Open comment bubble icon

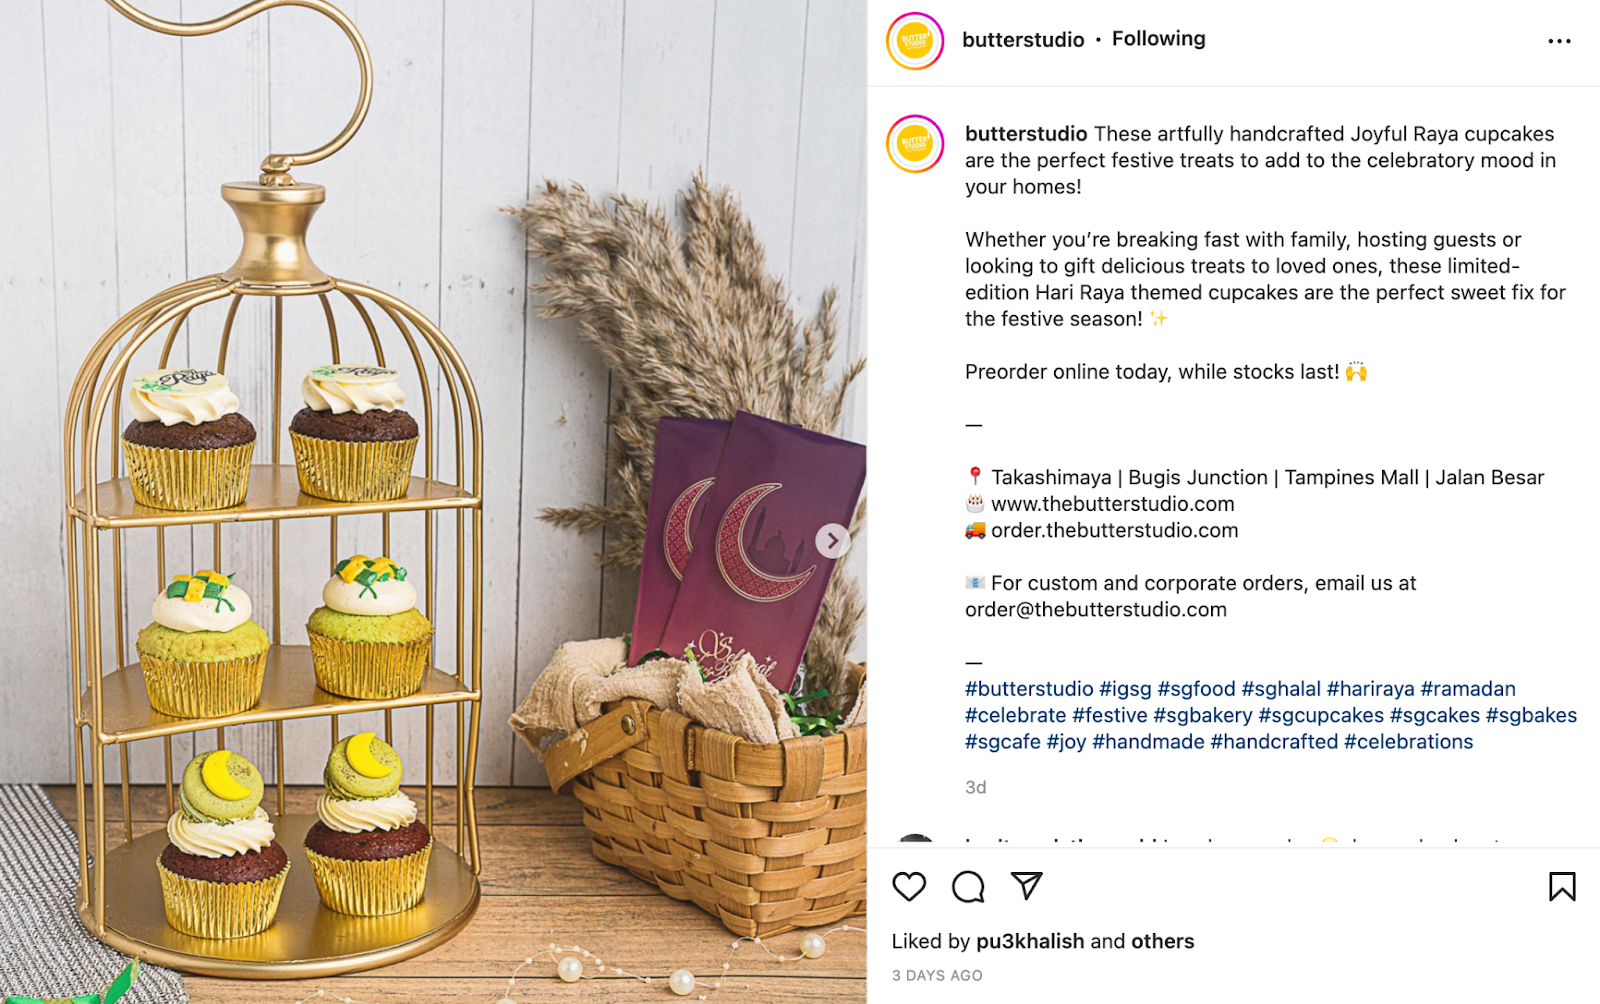click(968, 886)
